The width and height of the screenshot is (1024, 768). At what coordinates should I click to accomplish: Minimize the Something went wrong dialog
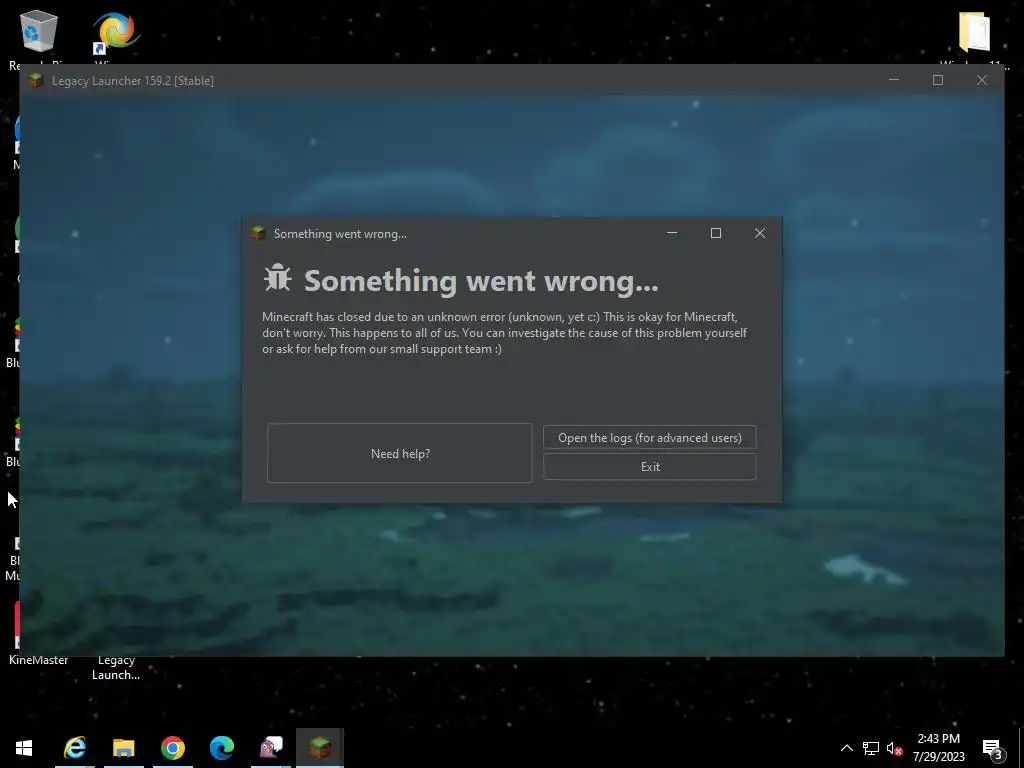click(x=672, y=233)
